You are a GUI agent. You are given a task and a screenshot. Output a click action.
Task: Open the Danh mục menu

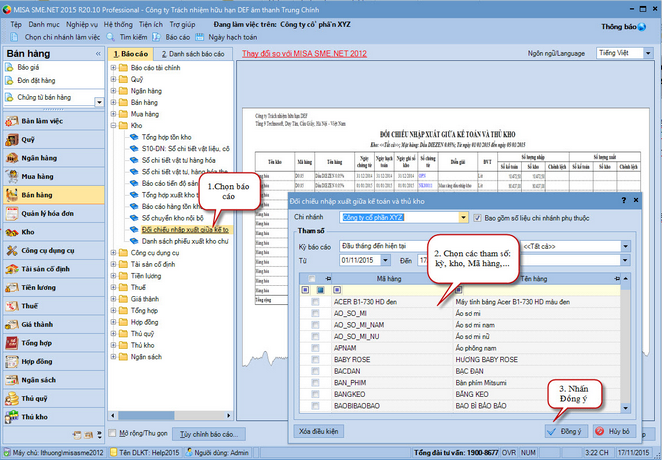tap(44, 24)
